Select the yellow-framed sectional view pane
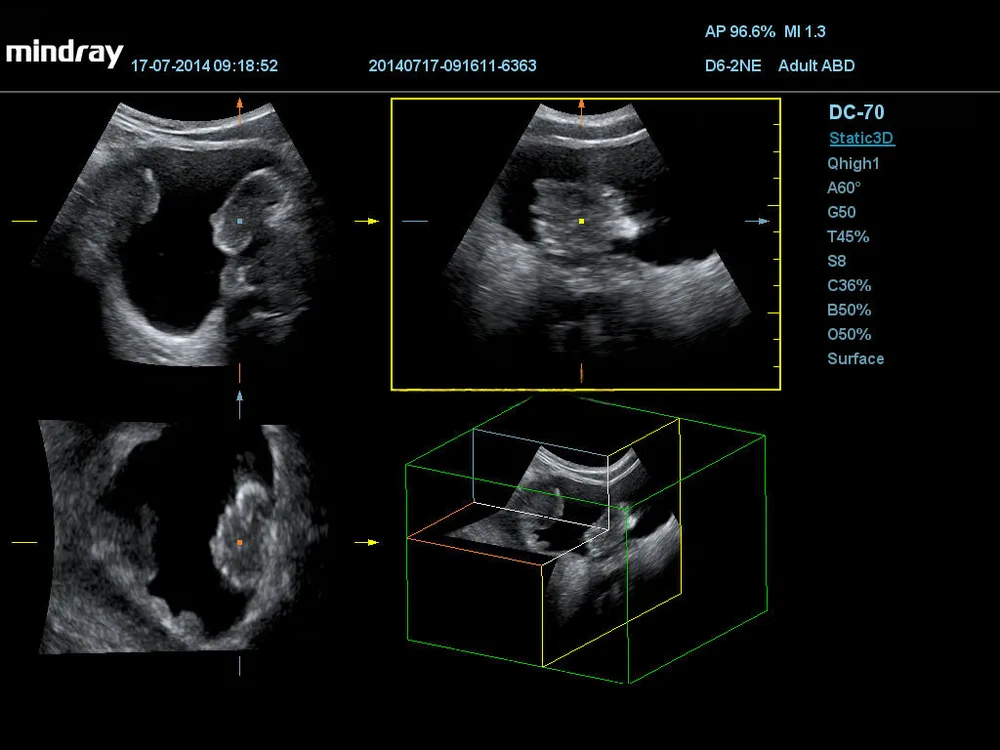This screenshot has height=750, width=1000. click(x=585, y=244)
